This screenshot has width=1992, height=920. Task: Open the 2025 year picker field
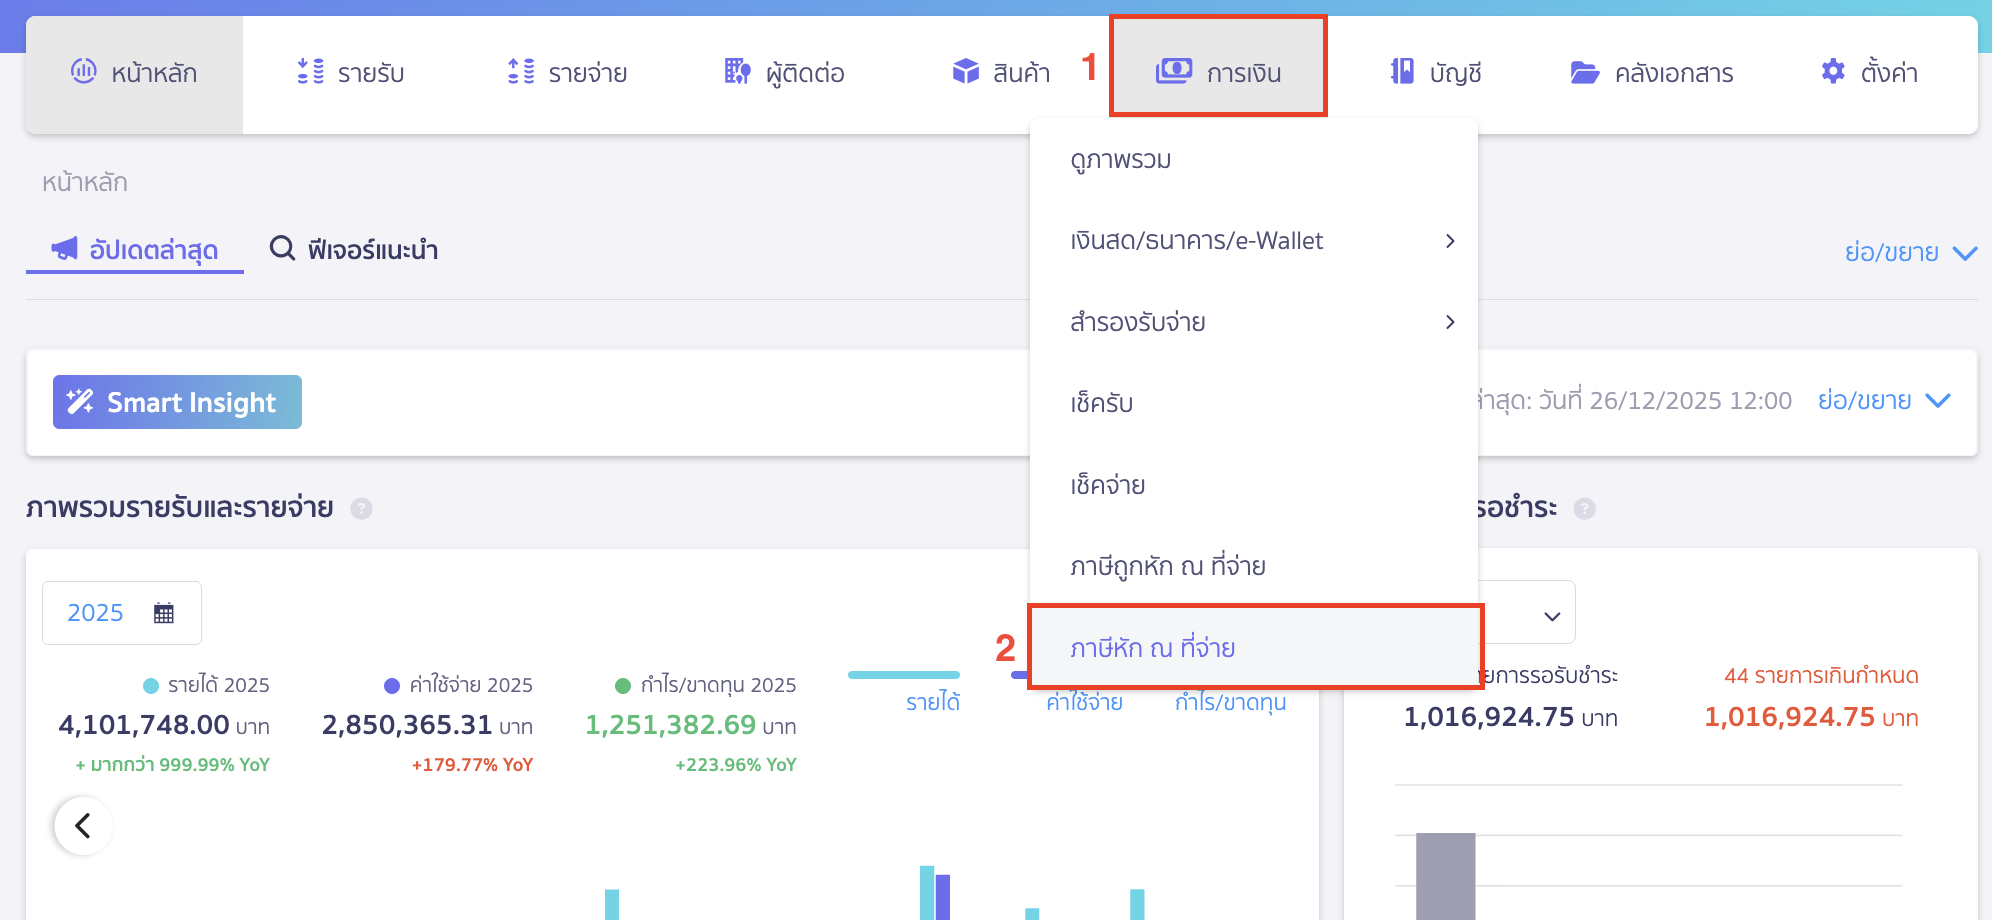coord(121,613)
